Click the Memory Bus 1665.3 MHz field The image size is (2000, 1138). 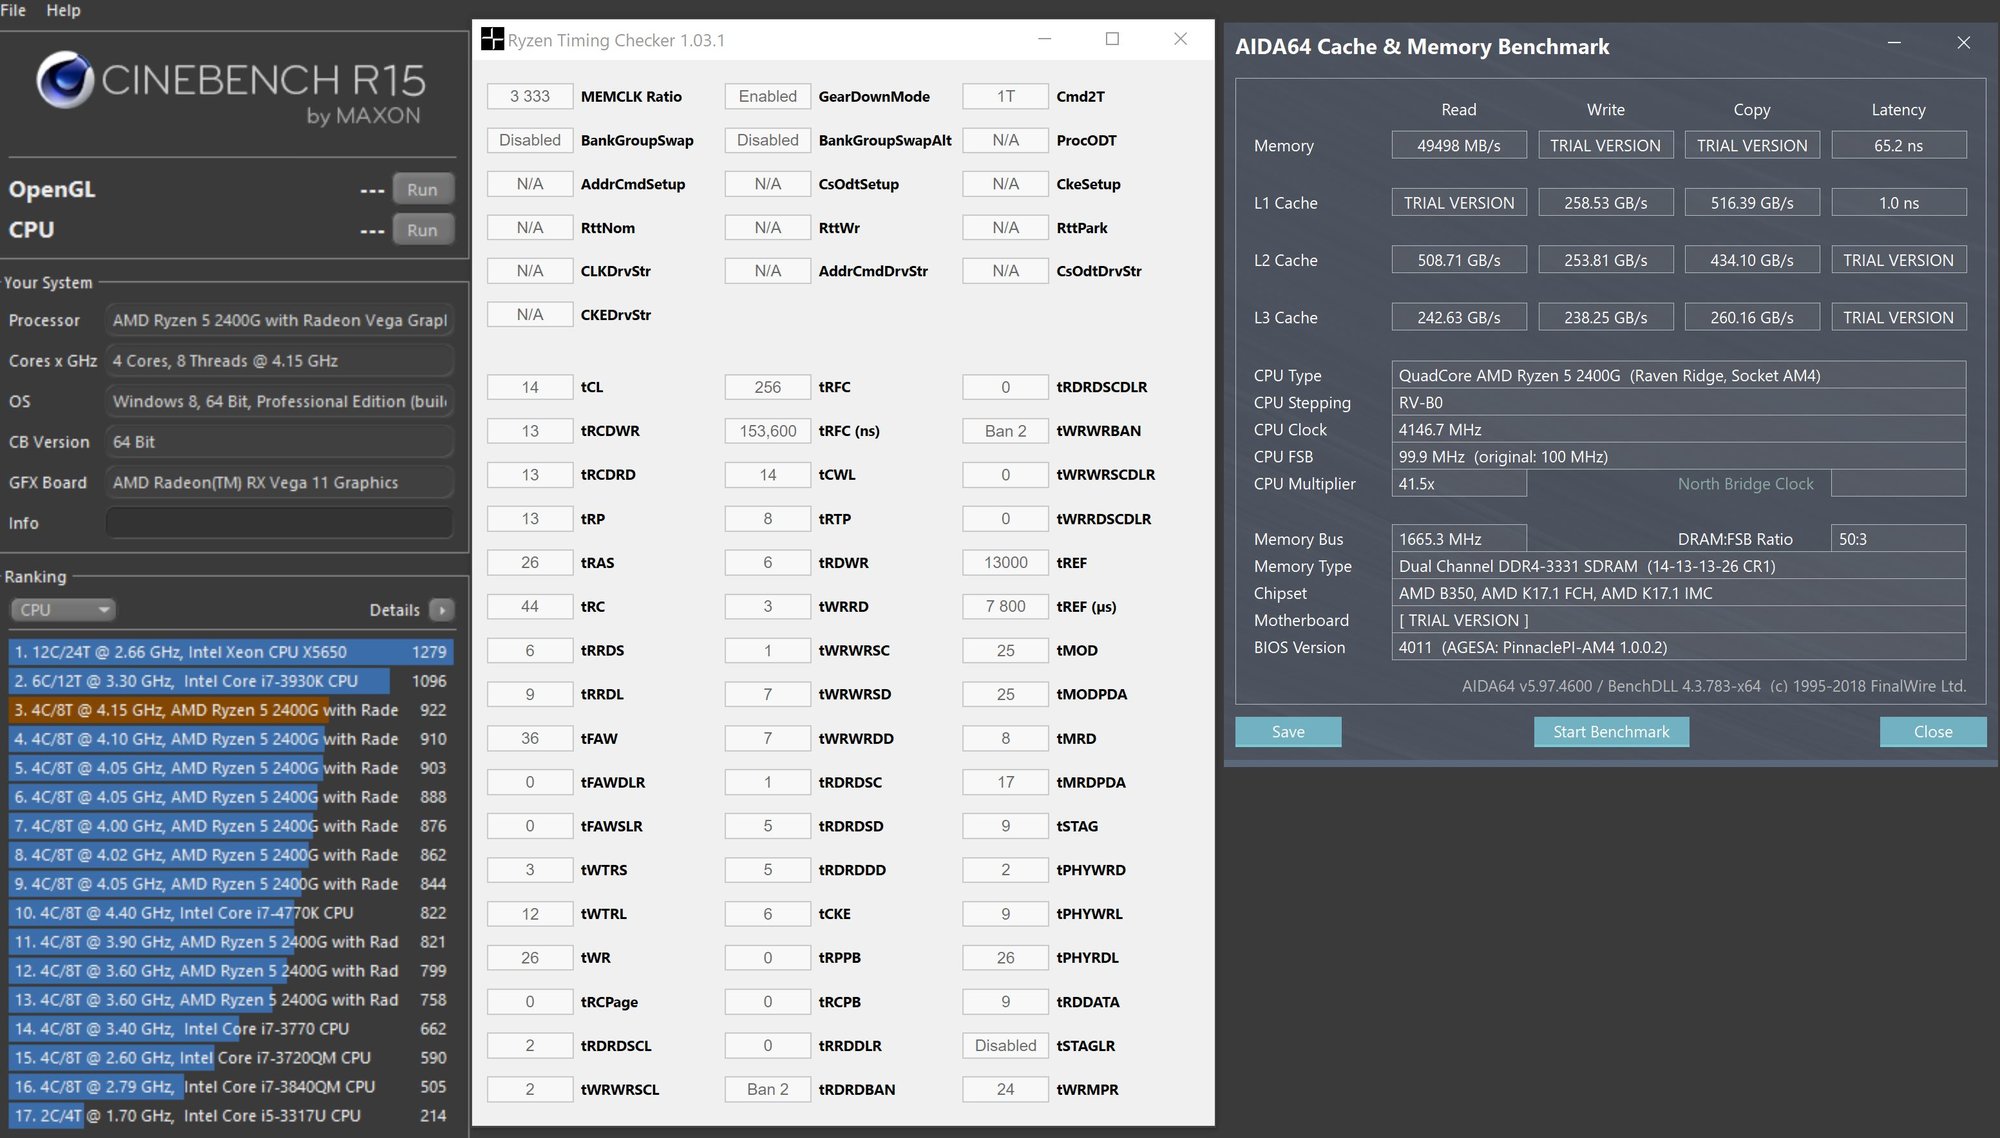1459,539
